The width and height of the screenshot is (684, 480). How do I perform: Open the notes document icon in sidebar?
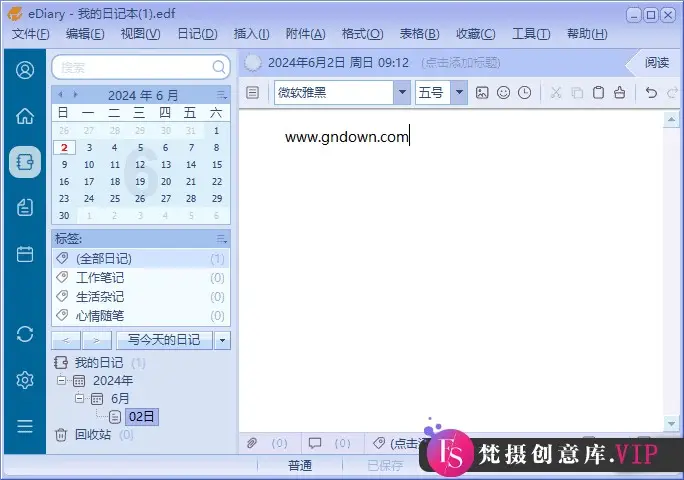(x=25, y=207)
